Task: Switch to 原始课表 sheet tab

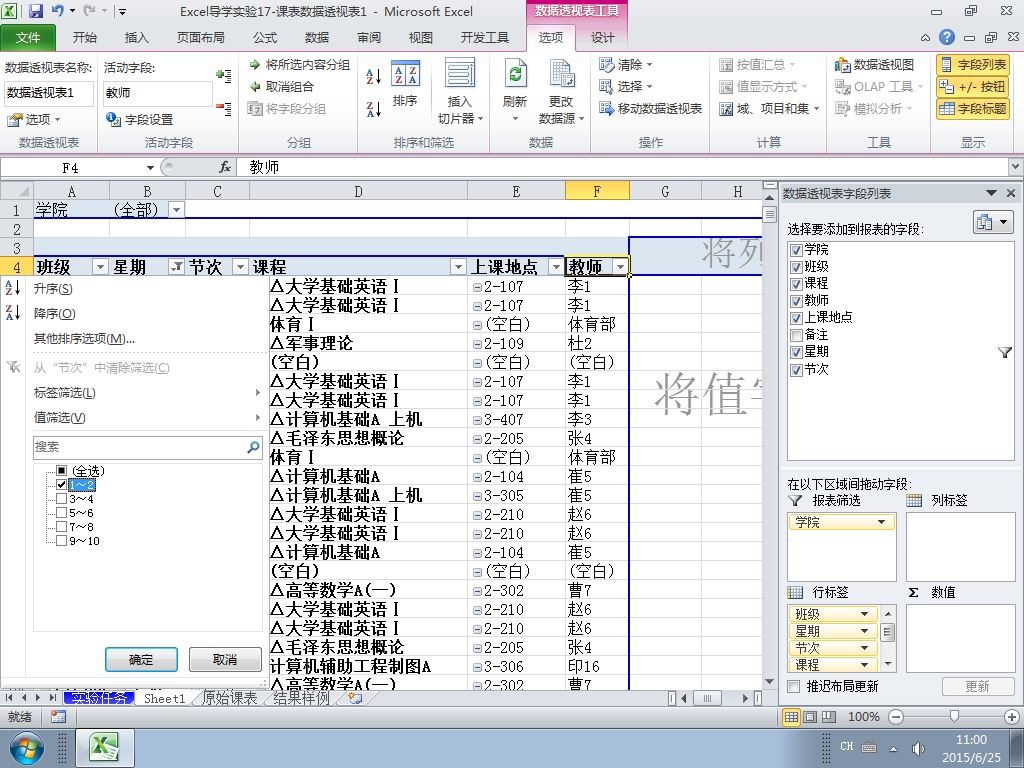Action: 229,698
